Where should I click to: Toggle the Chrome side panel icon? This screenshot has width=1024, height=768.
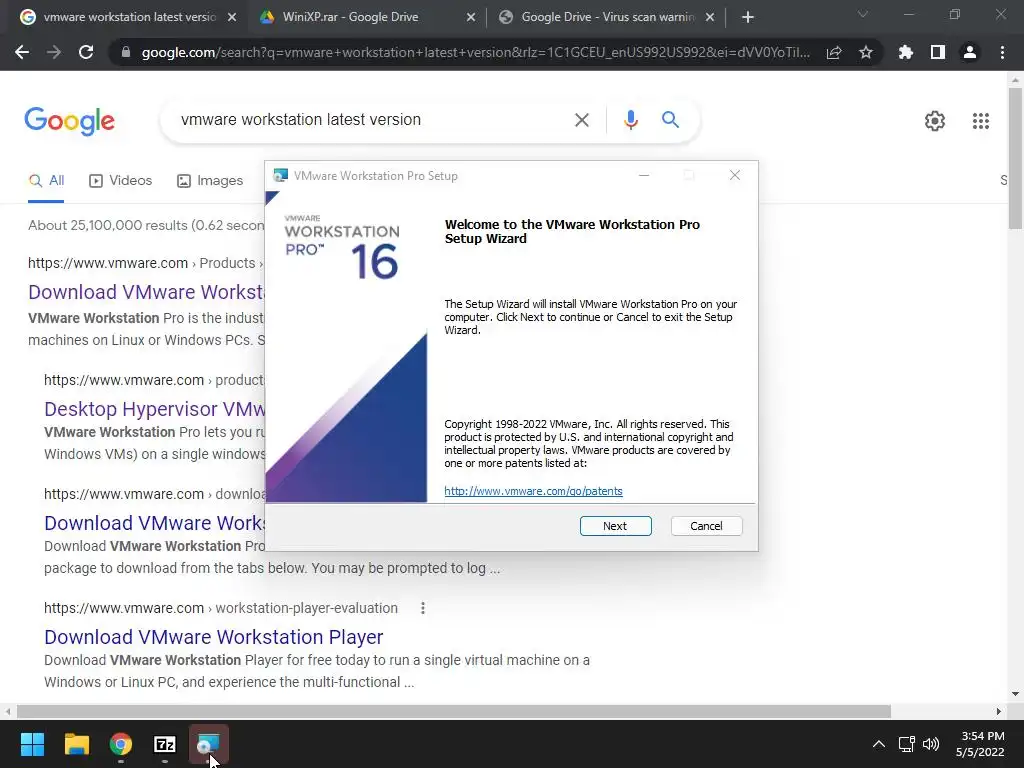click(x=937, y=52)
